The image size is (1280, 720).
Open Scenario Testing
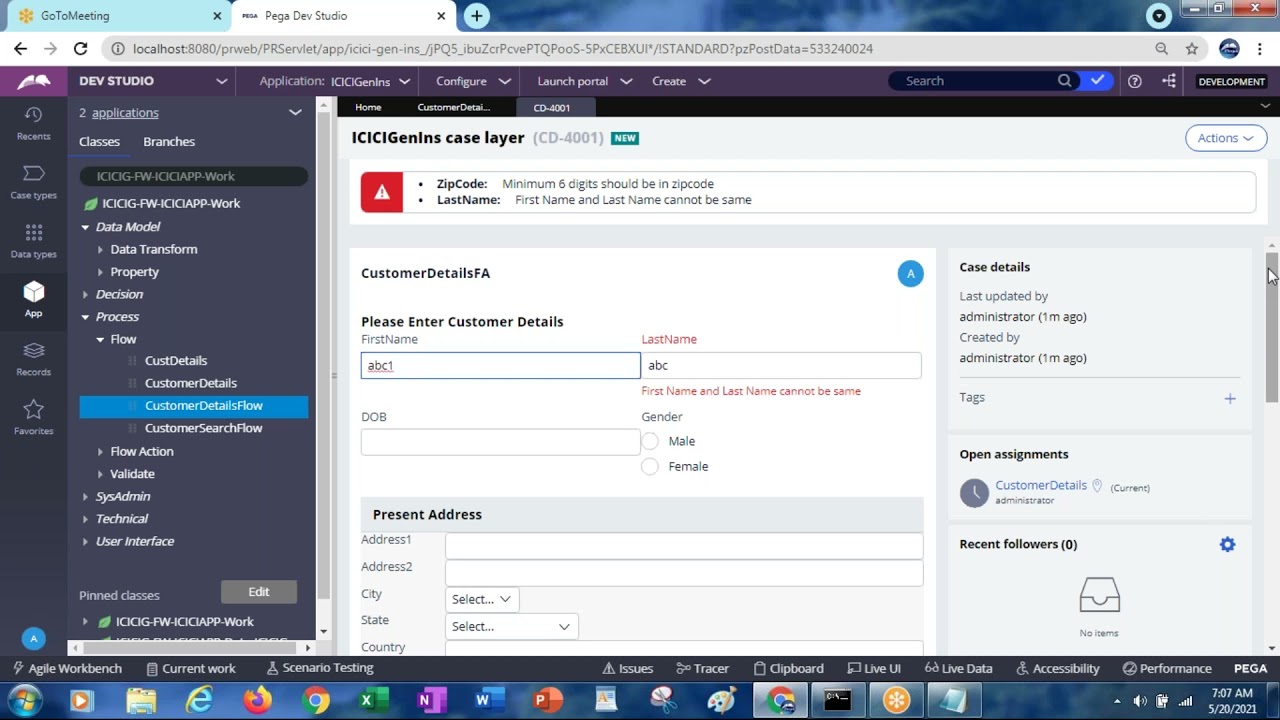(x=320, y=668)
